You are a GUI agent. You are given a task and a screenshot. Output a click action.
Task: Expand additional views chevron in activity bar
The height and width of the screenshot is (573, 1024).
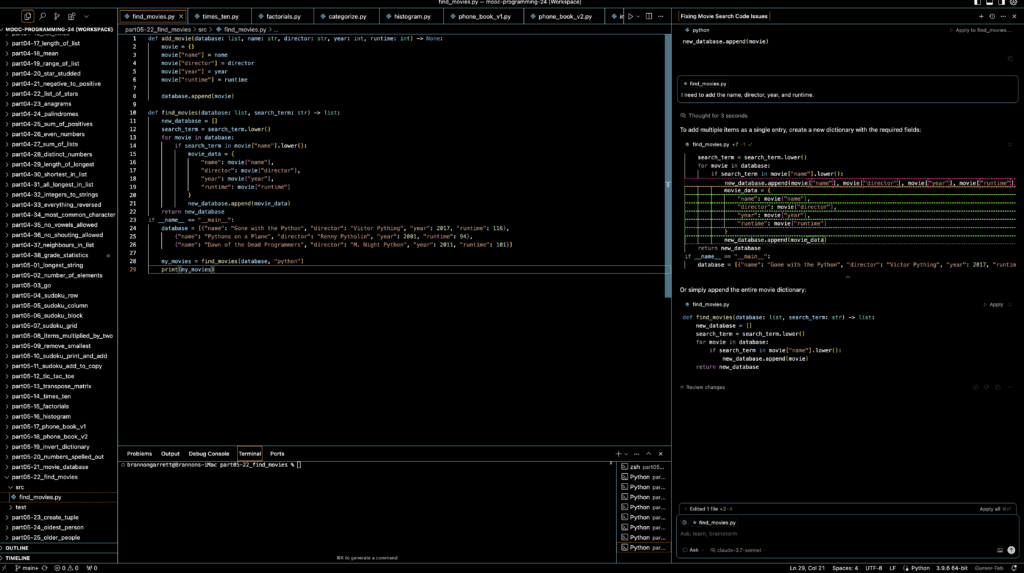tap(86, 16)
